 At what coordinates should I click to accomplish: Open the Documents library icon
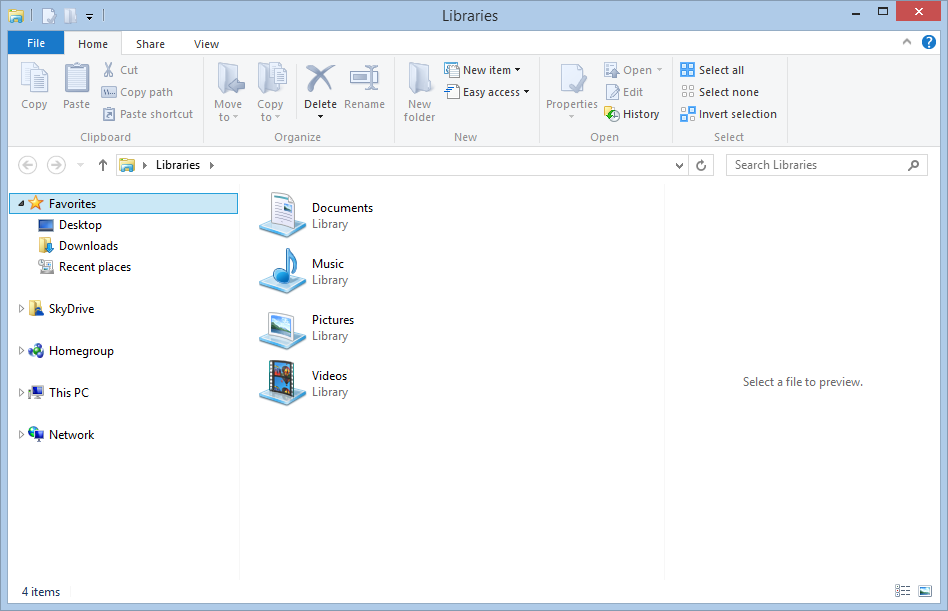click(281, 214)
